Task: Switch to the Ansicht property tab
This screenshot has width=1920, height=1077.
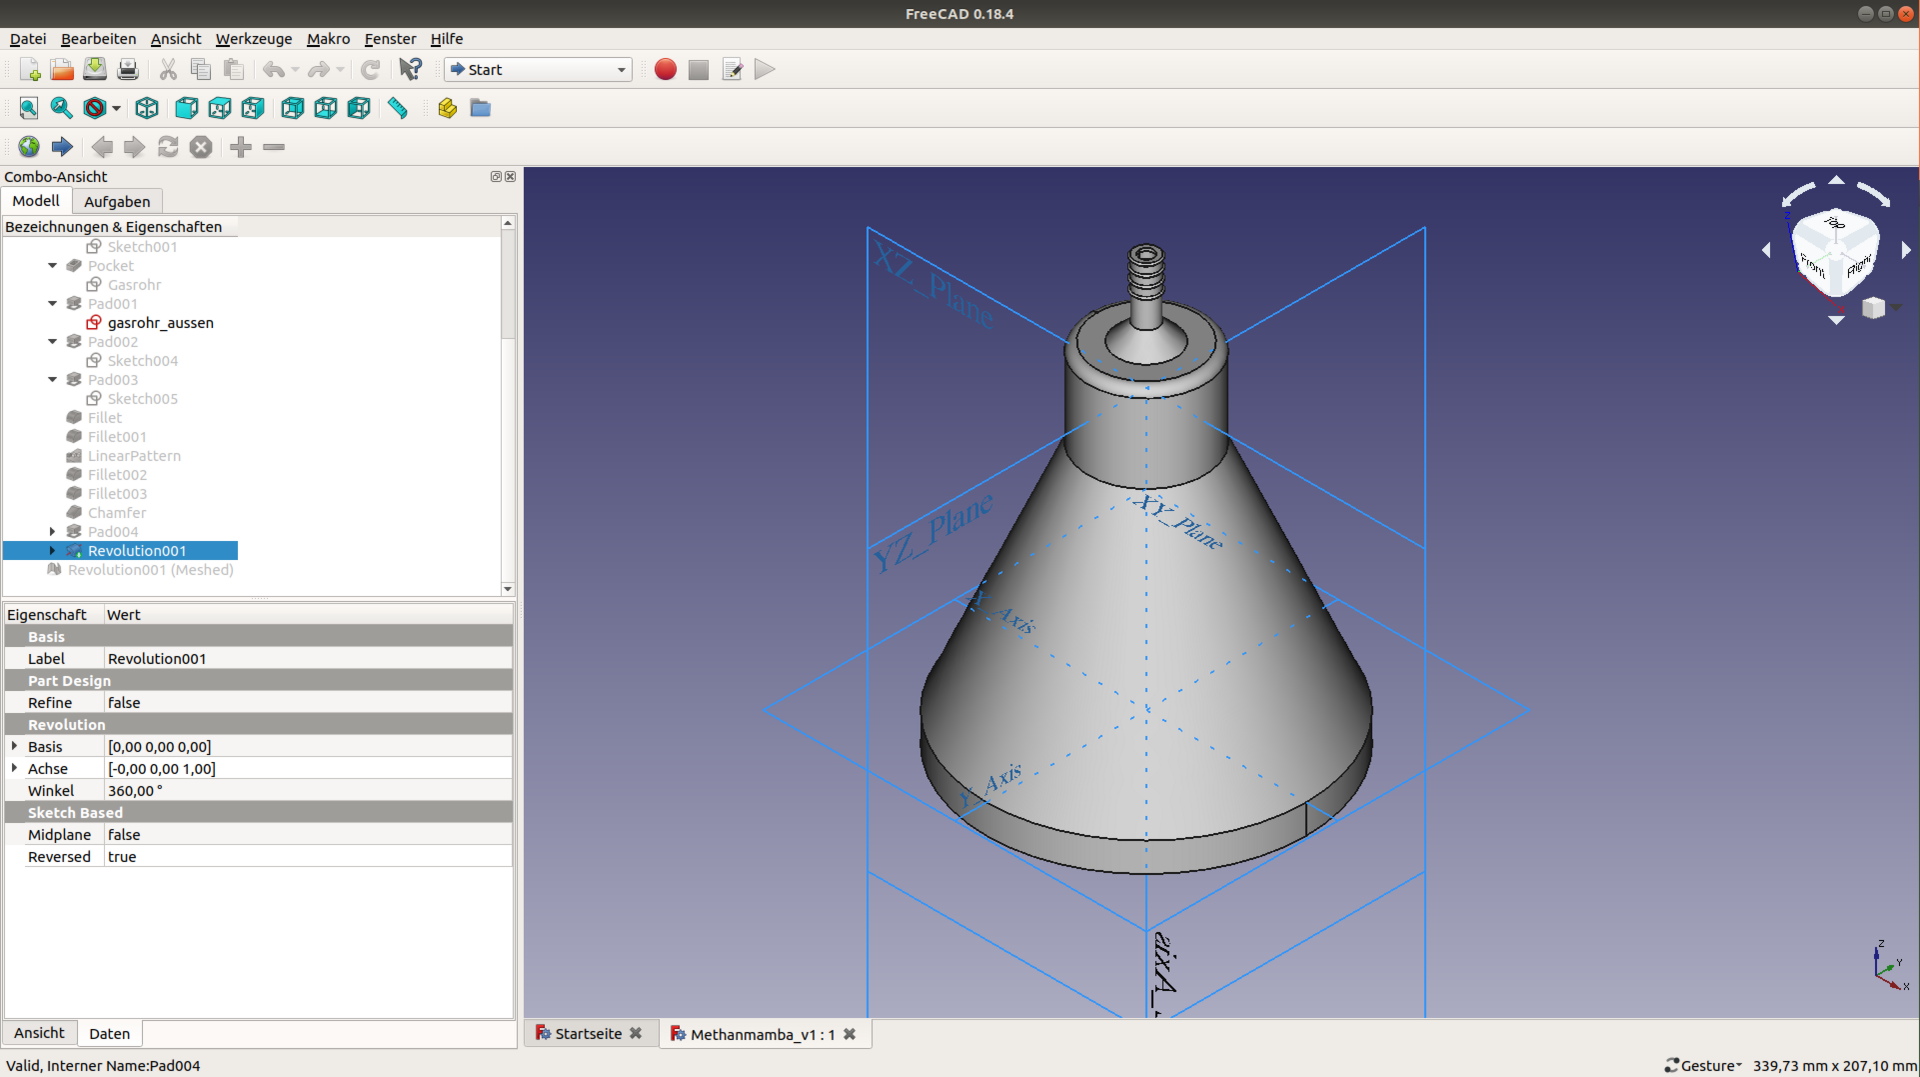Action: coord(39,1033)
